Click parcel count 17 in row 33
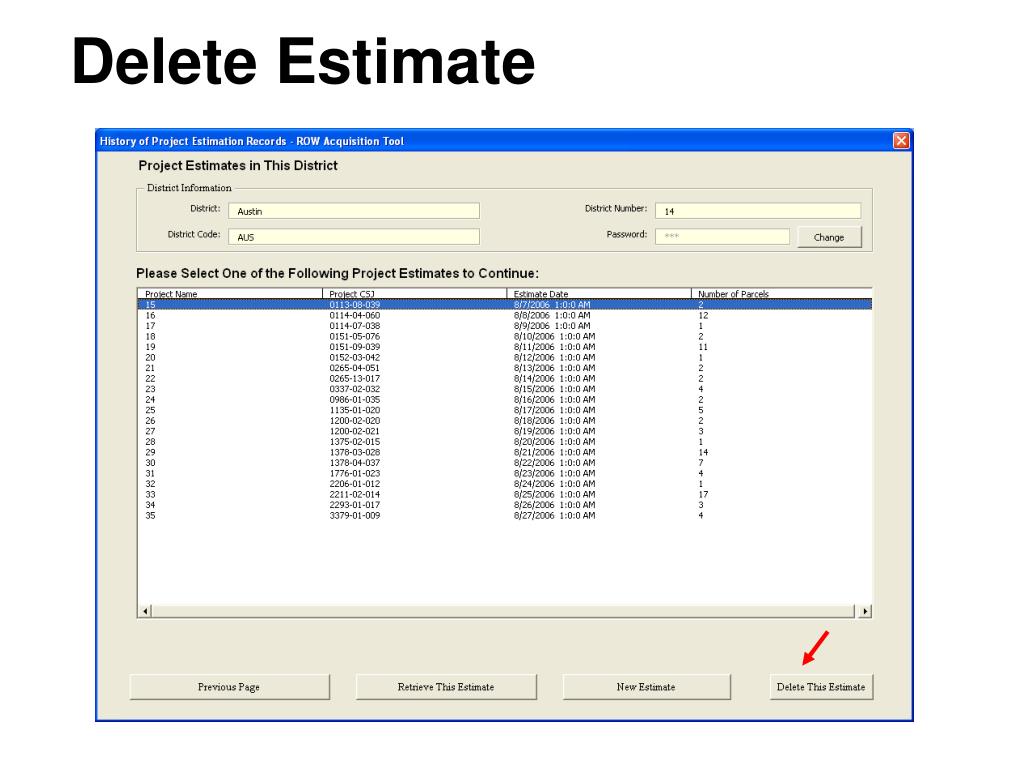This screenshot has height=768, width=1024. [703, 494]
